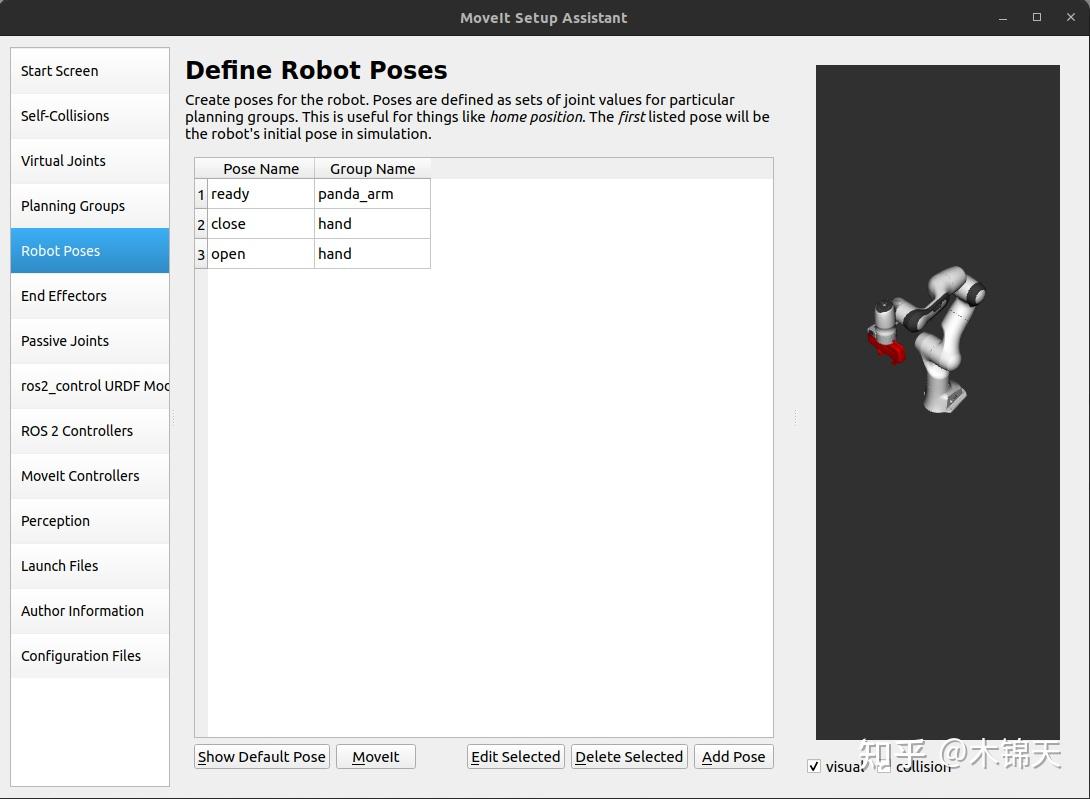1090x799 pixels.
Task: Click the Delete Selected button
Action: (628, 756)
